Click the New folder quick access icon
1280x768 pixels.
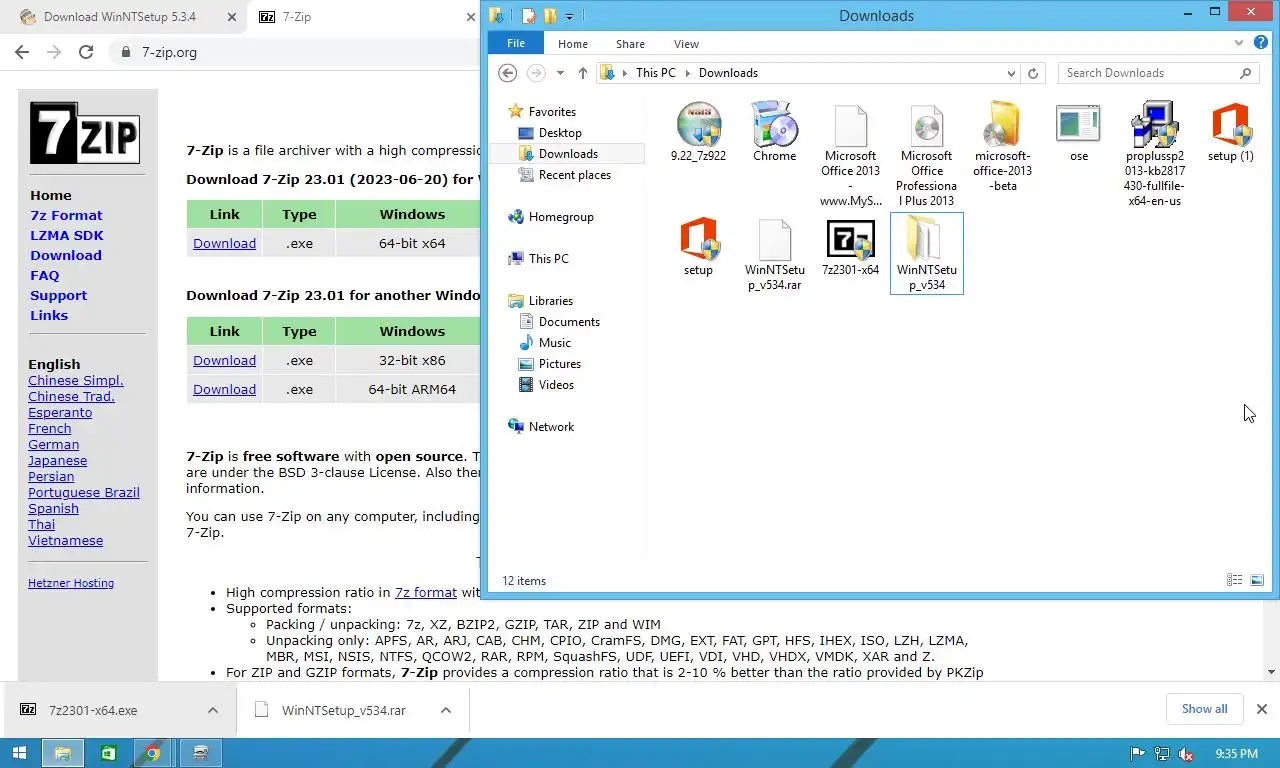549,16
